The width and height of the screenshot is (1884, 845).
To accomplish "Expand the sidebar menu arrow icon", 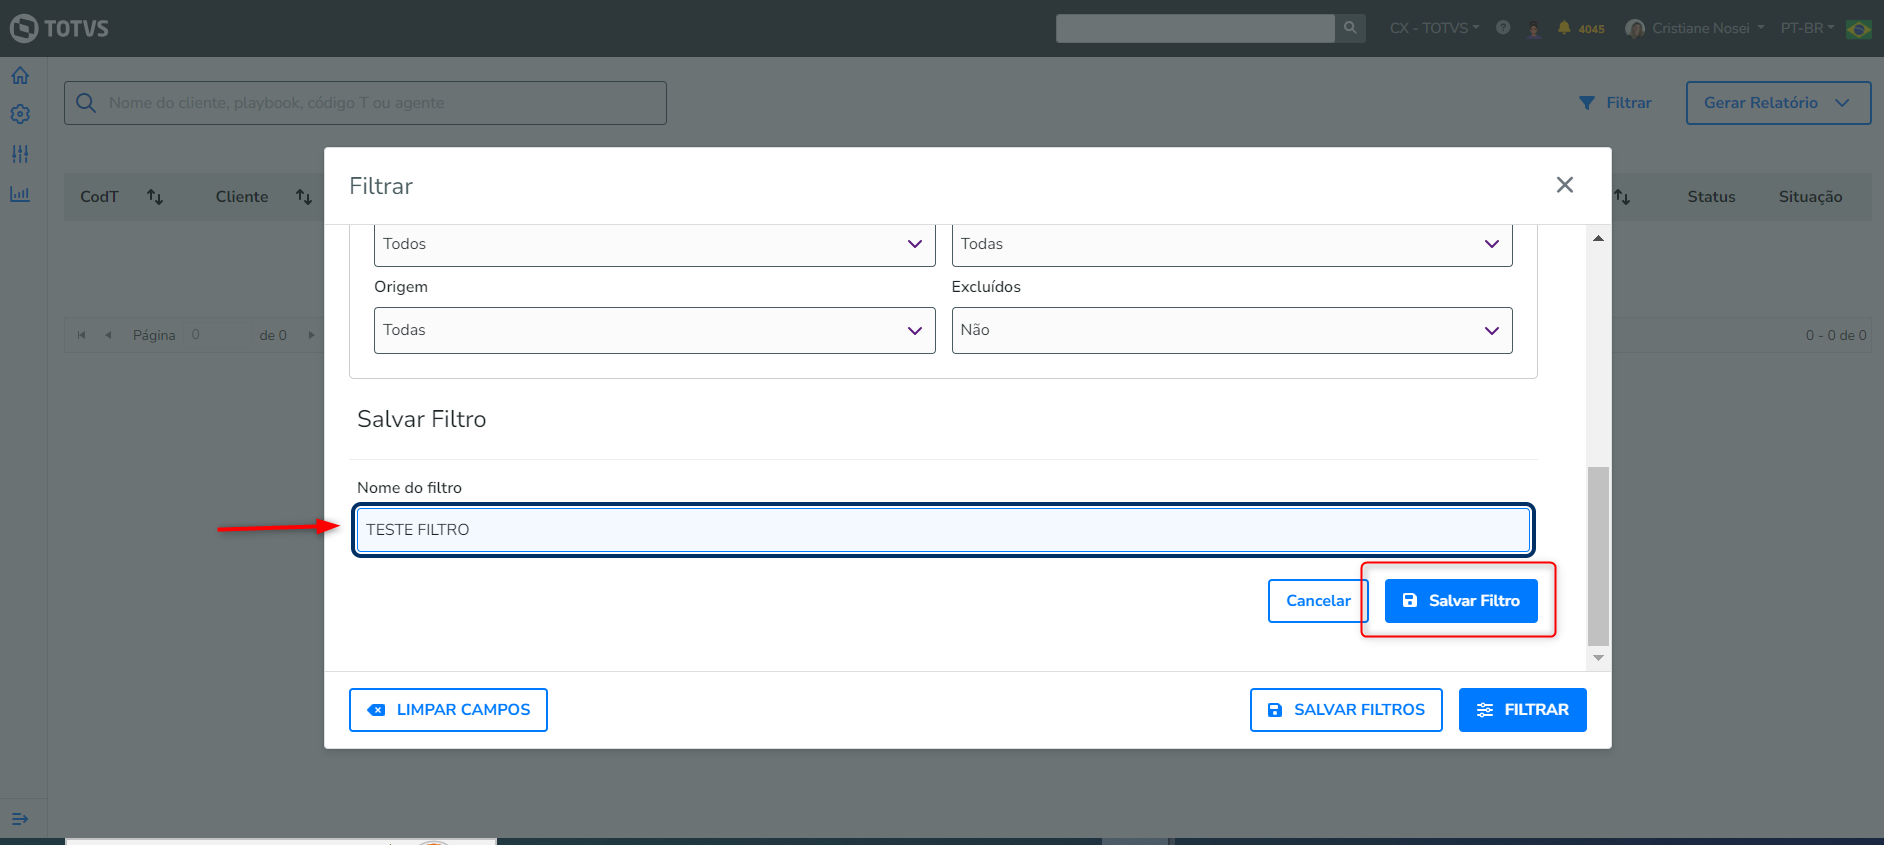I will click(20, 819).
